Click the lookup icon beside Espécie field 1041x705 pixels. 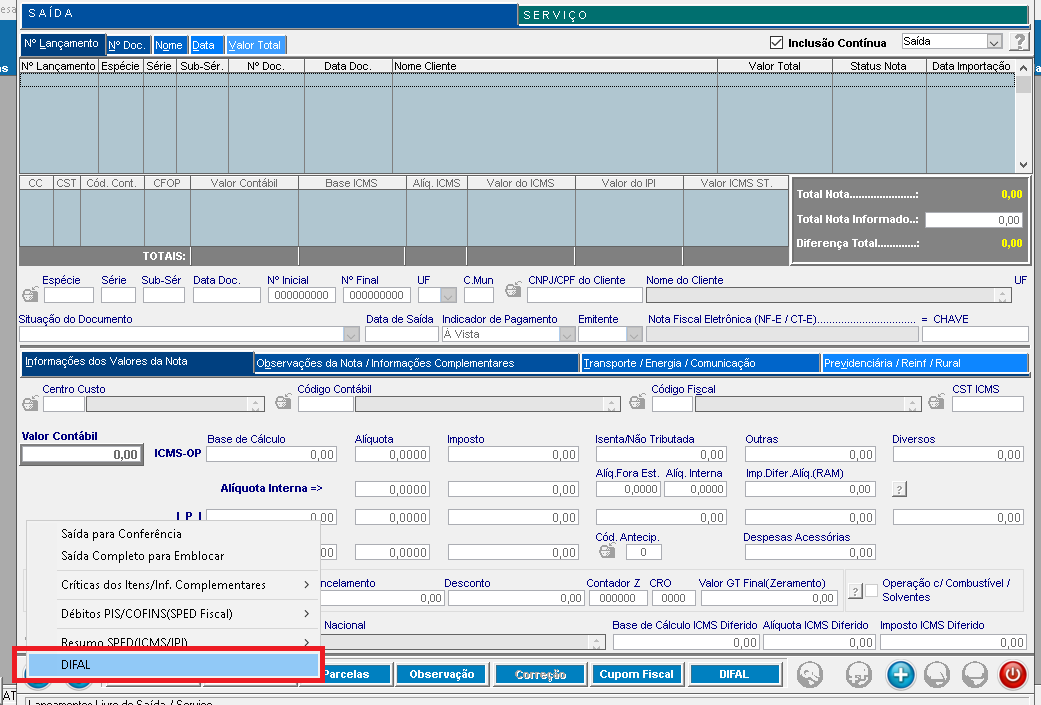(x=30, y=294)
